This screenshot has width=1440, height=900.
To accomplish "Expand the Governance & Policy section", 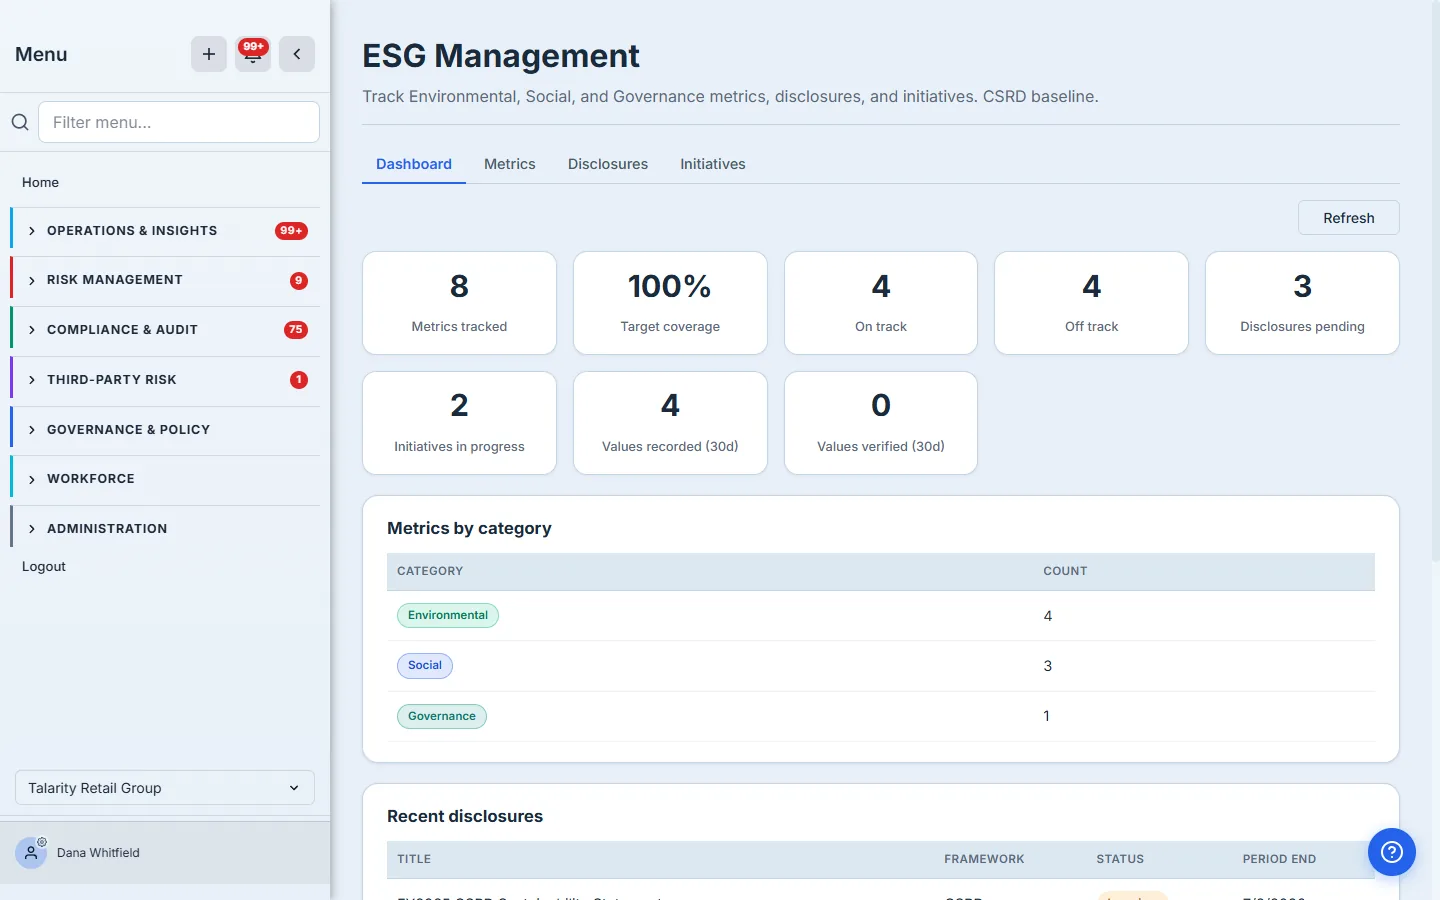I will (x=165, y=430).
